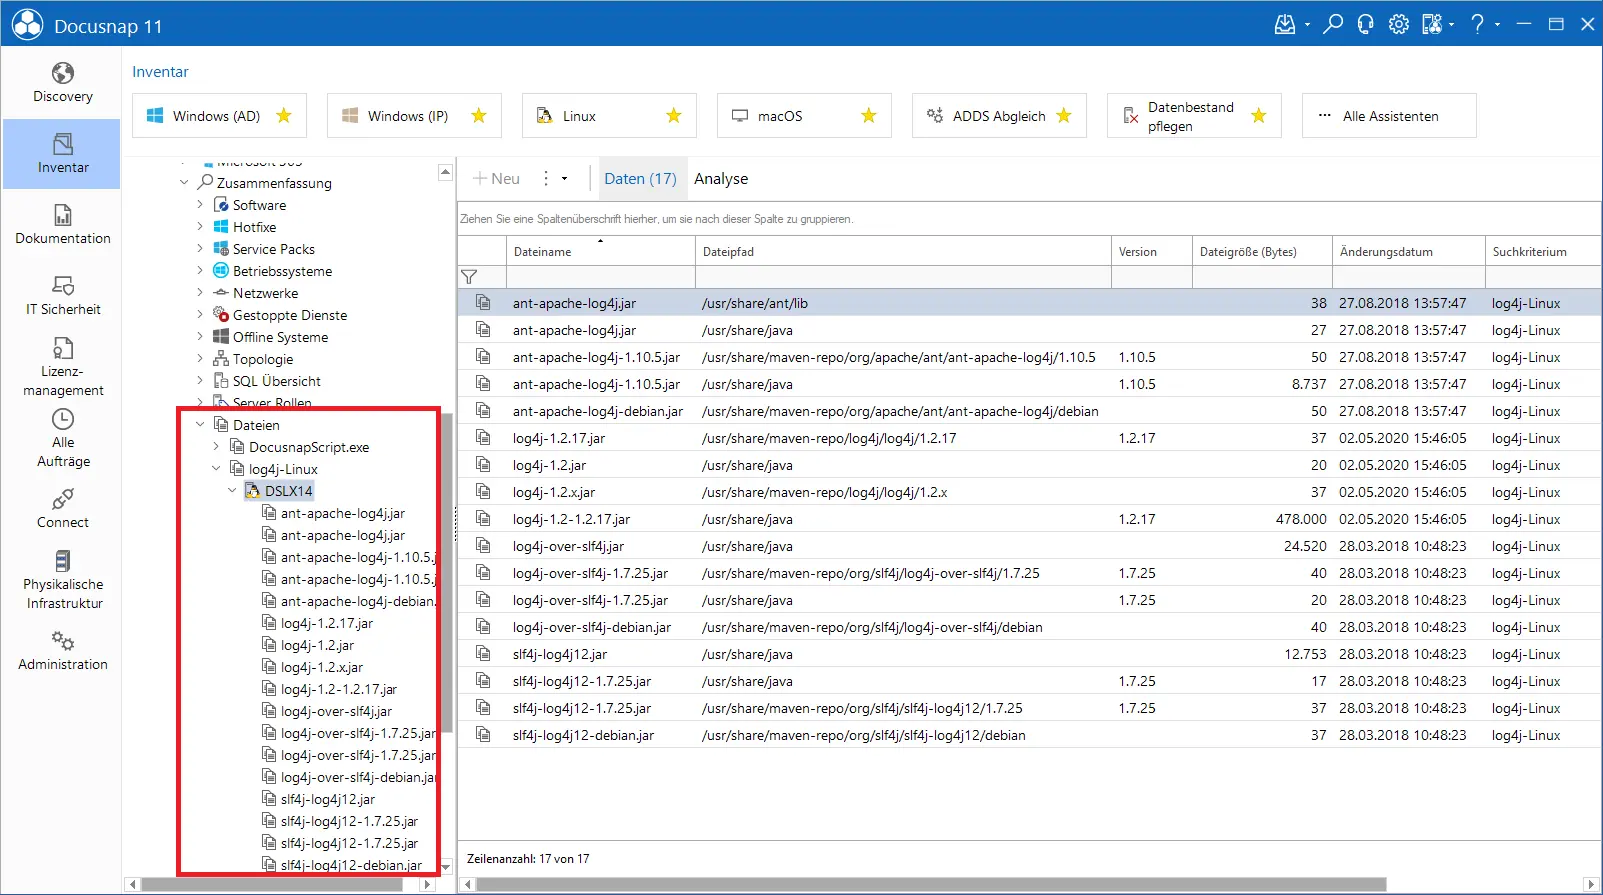Viewport: 1603px width, 895px height.
Task: Click the slf4j-log4j12-debian.jar table row
Action: [1029, 735]
